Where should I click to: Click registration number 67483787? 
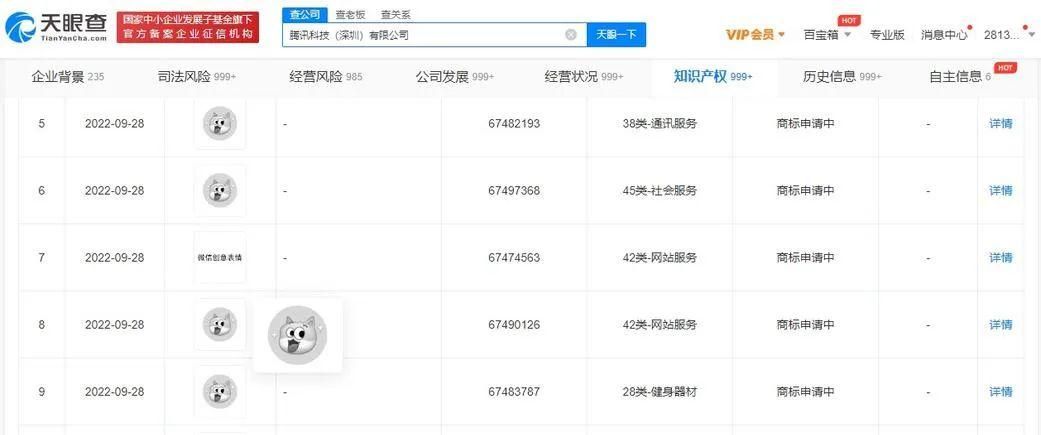tap(514, 392)
